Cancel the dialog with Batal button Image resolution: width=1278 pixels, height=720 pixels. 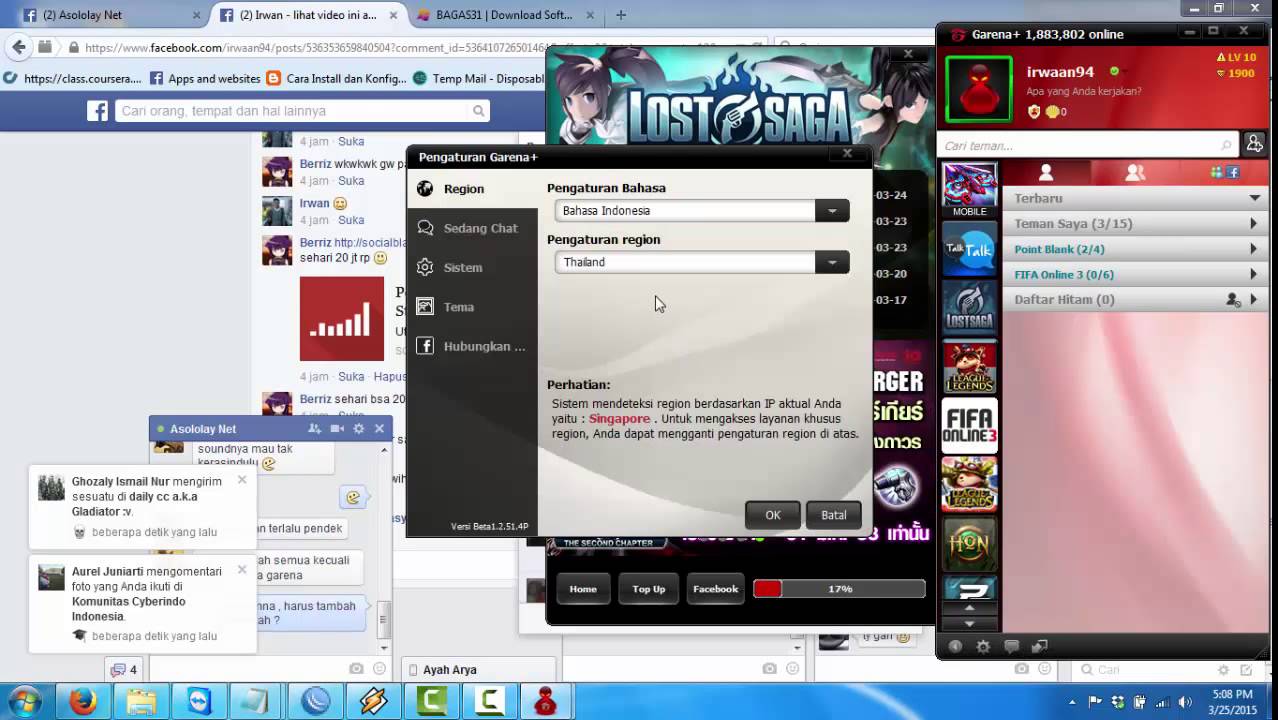[x=834, y=515]
